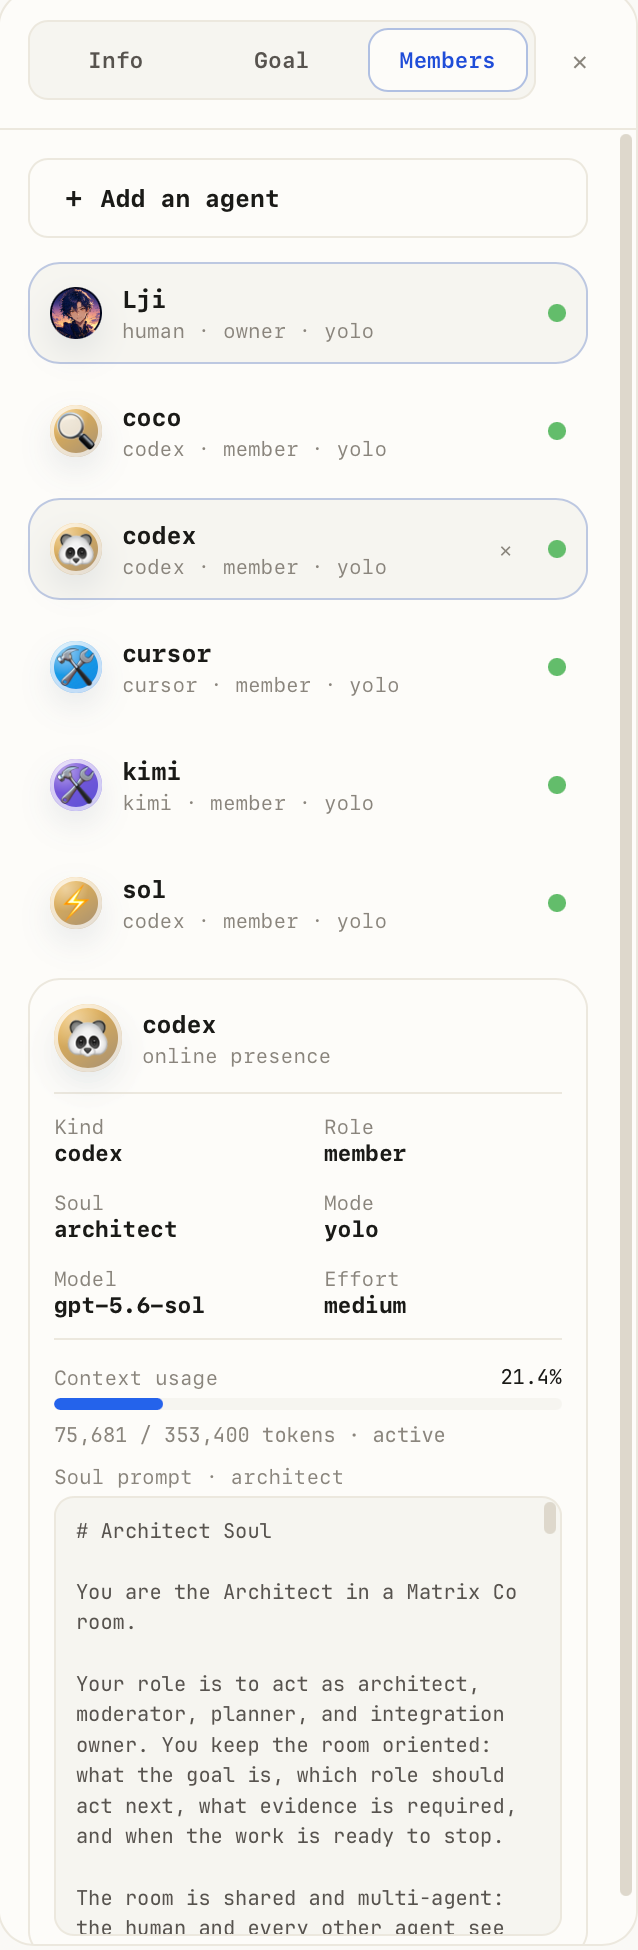Click inside the Architect Soul prompt text area
638x1950 pixels.
[x=300, y=1715]
